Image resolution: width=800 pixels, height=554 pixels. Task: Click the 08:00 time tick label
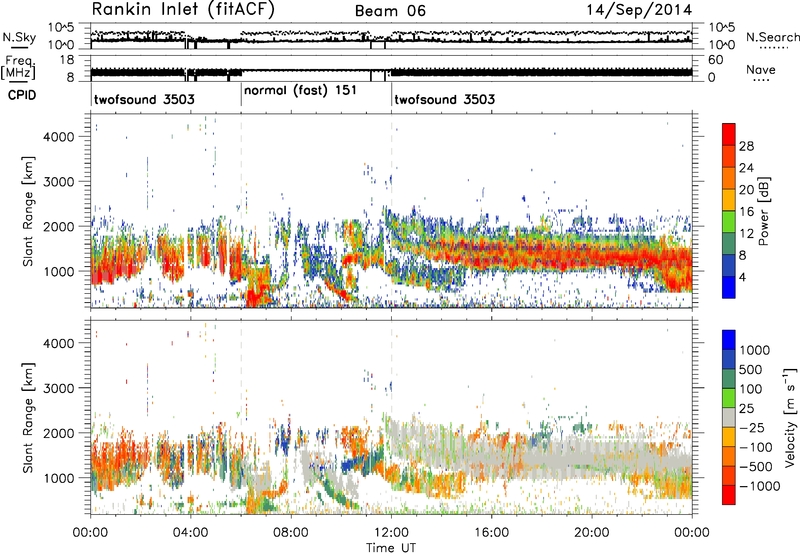(x=291, y=532)
